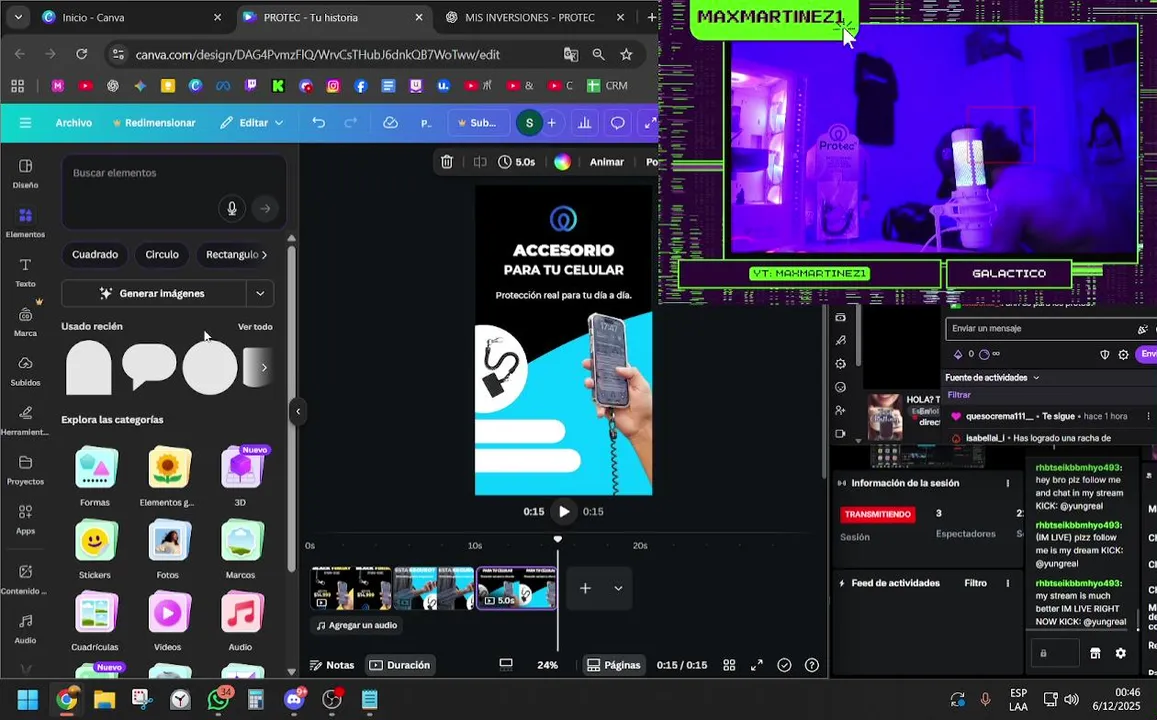
Task: Open the Archivo menu
Action: pos(74,122)
